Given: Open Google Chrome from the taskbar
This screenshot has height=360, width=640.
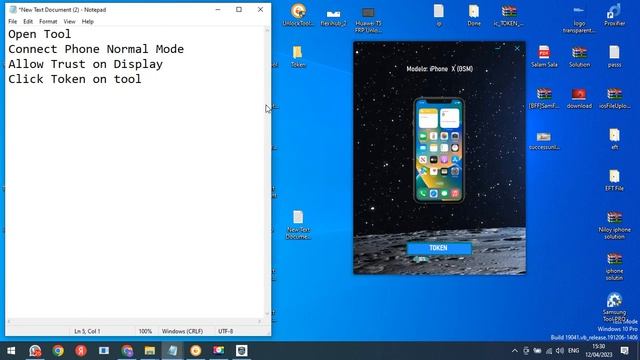Looking at the screenshot, I should tap(58, 351).
